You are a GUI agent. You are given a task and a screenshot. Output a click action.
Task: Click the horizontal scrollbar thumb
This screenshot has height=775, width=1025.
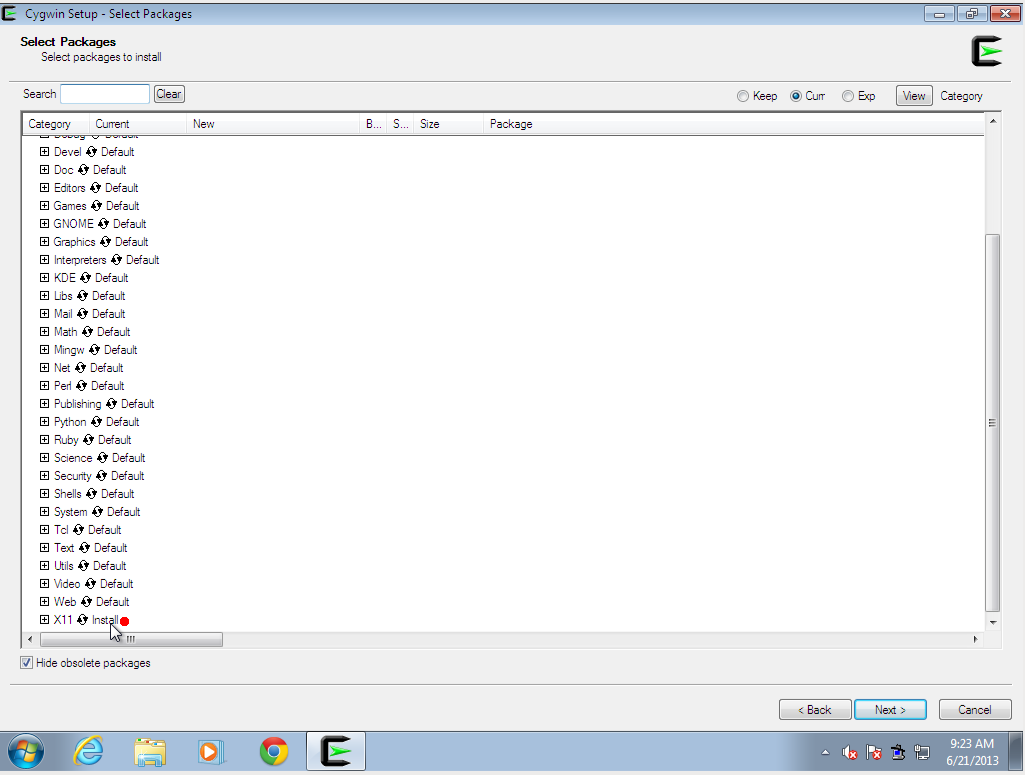point(131,639)
